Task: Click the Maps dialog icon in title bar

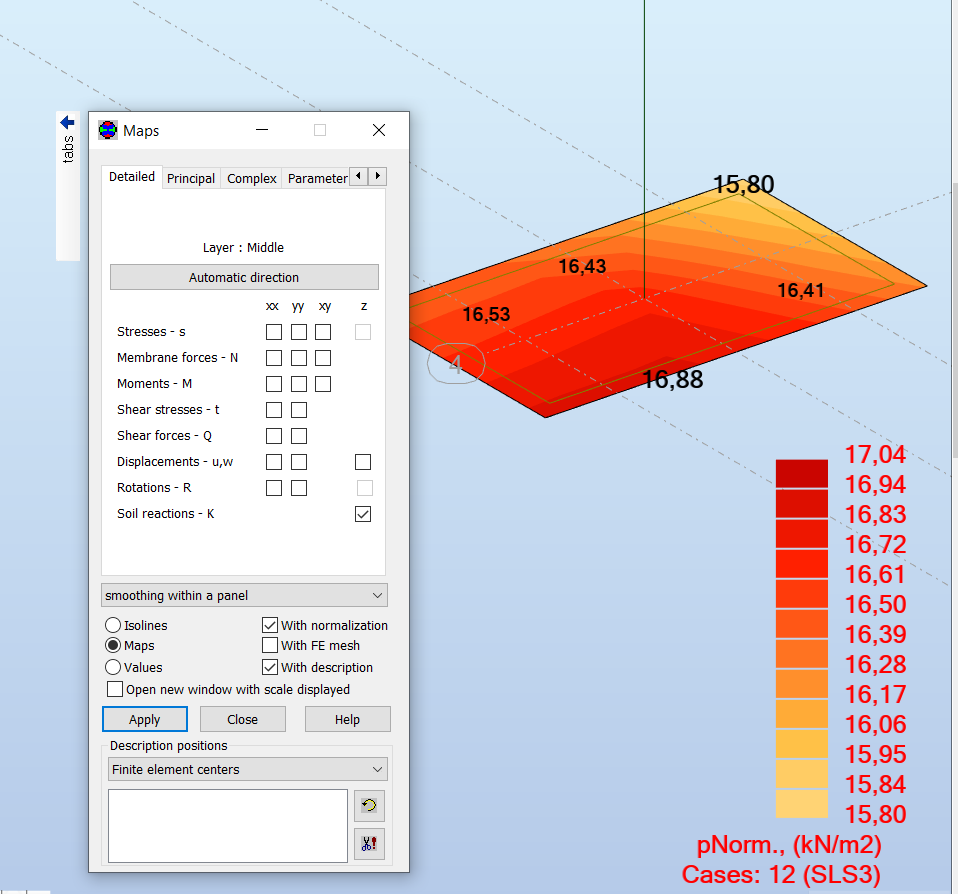Action: pos(107,130)
